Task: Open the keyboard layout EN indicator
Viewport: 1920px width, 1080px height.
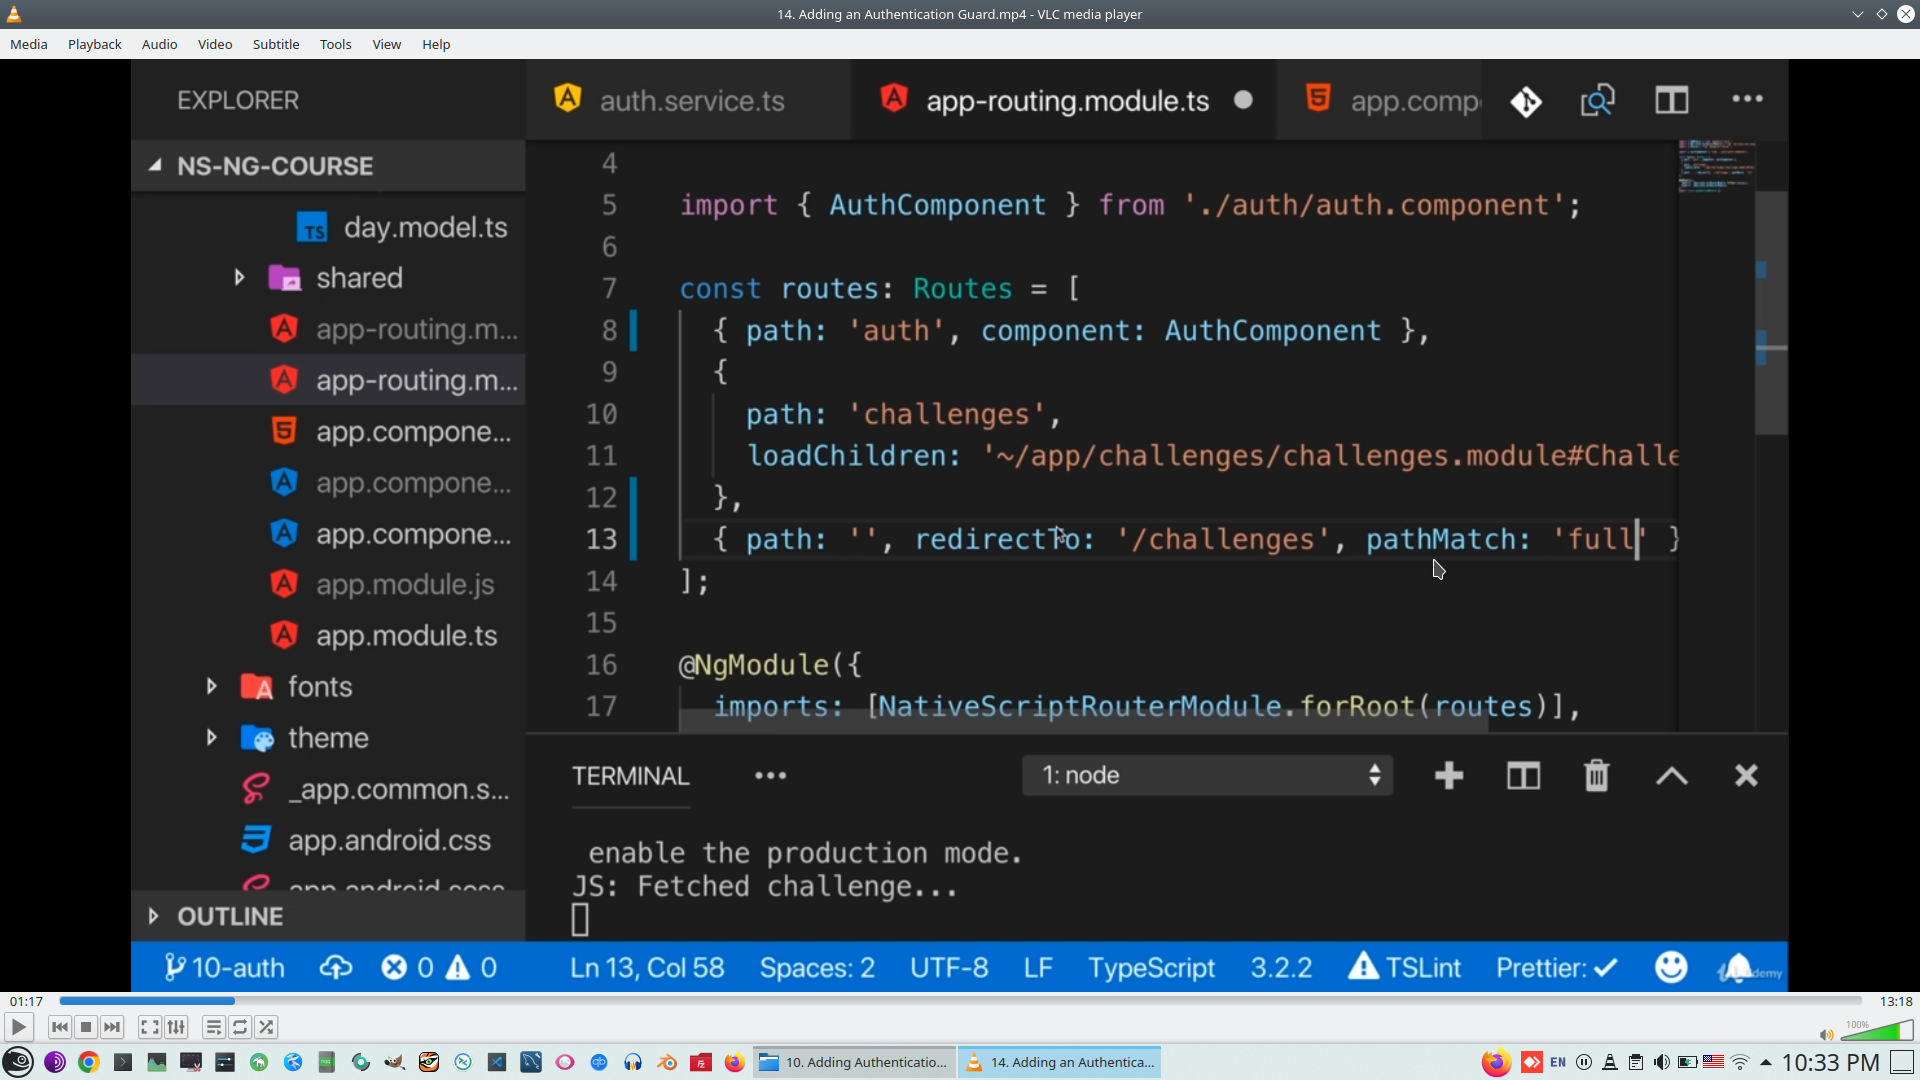Action: click(1558, 1062)
